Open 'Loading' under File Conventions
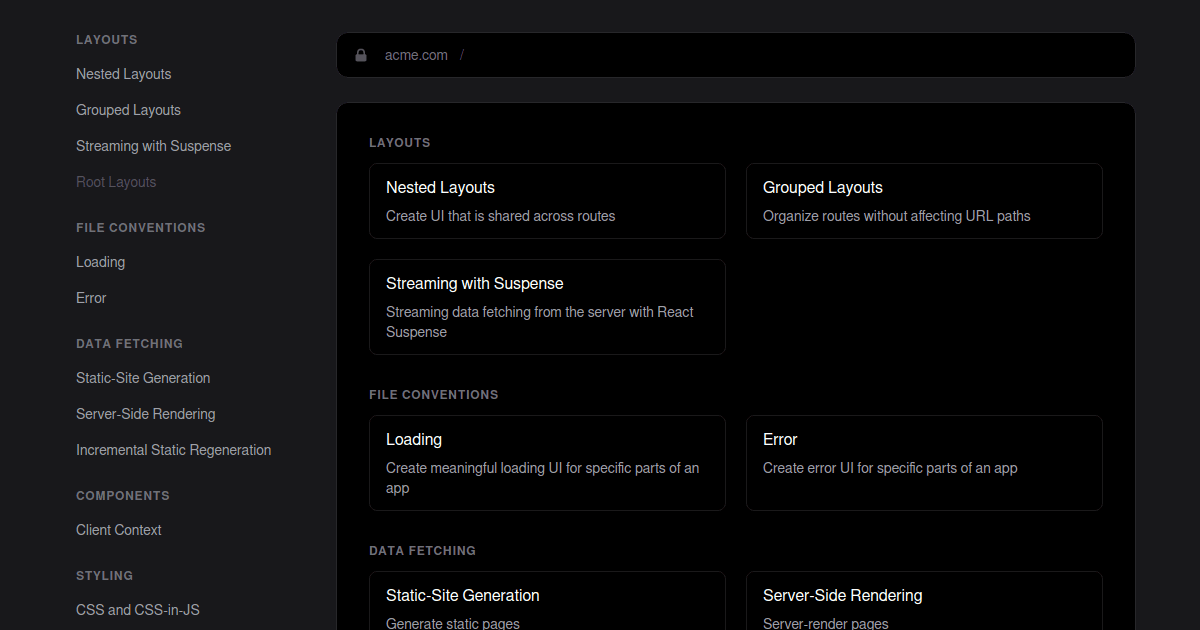 point(100,262)
